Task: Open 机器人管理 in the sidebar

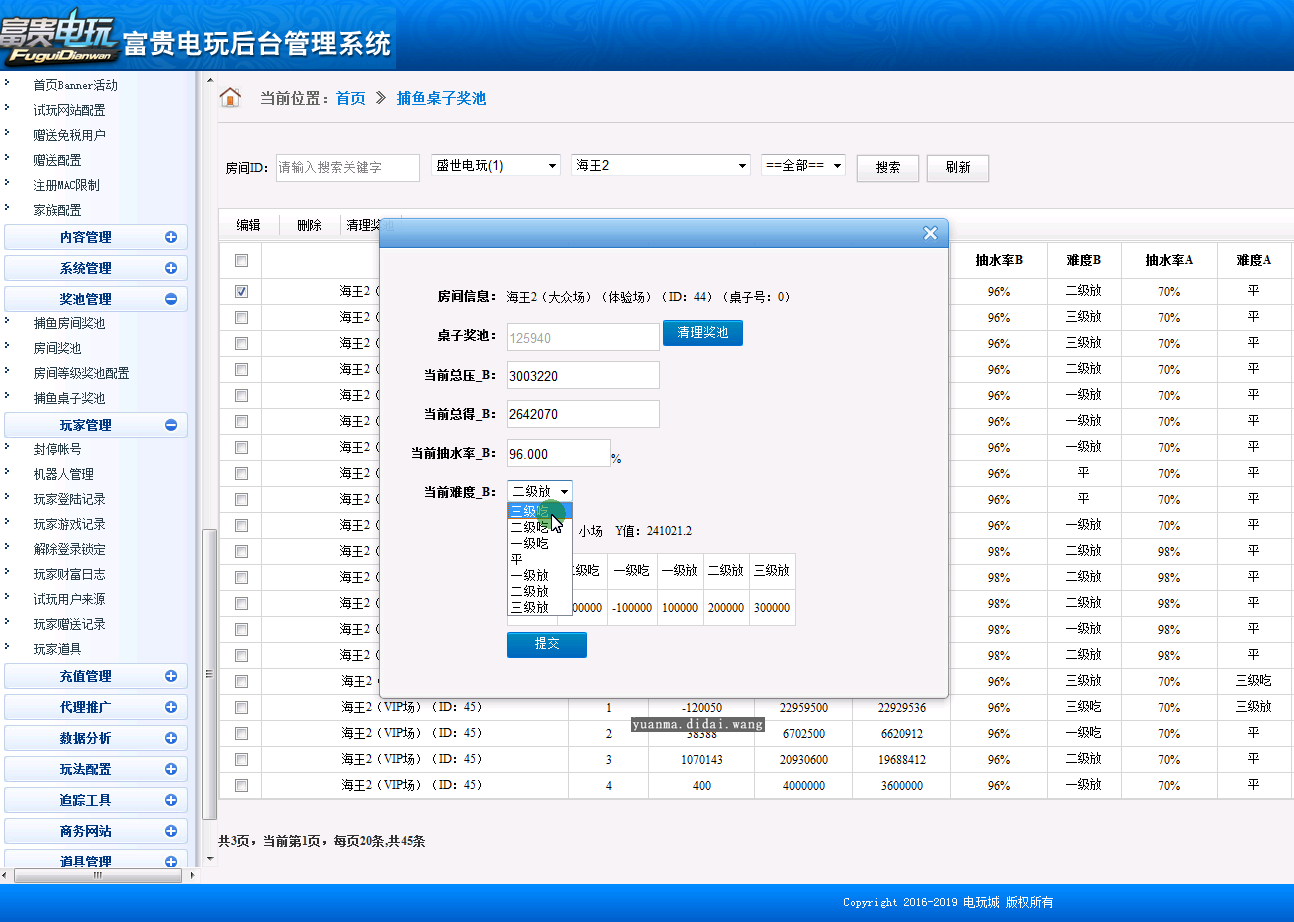Action: [63, 474]
